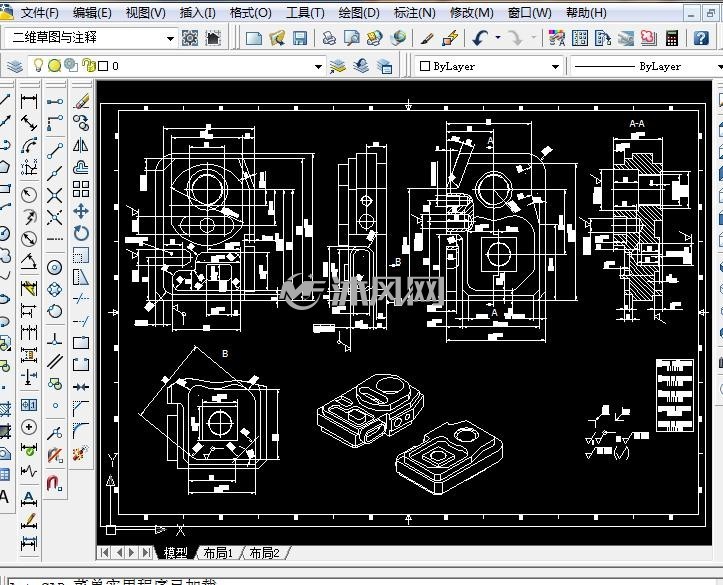This screenshot has height=585, width=723.
Task: Toggle layer 0 lock padlock icon
Action: 89,66
